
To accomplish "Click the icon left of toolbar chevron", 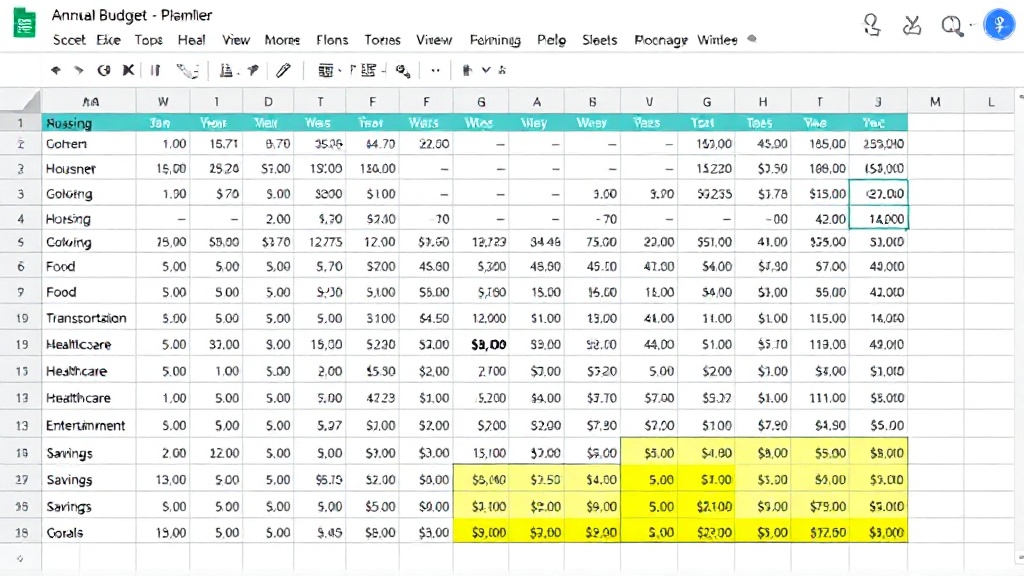I will click(x=467, y=70).
